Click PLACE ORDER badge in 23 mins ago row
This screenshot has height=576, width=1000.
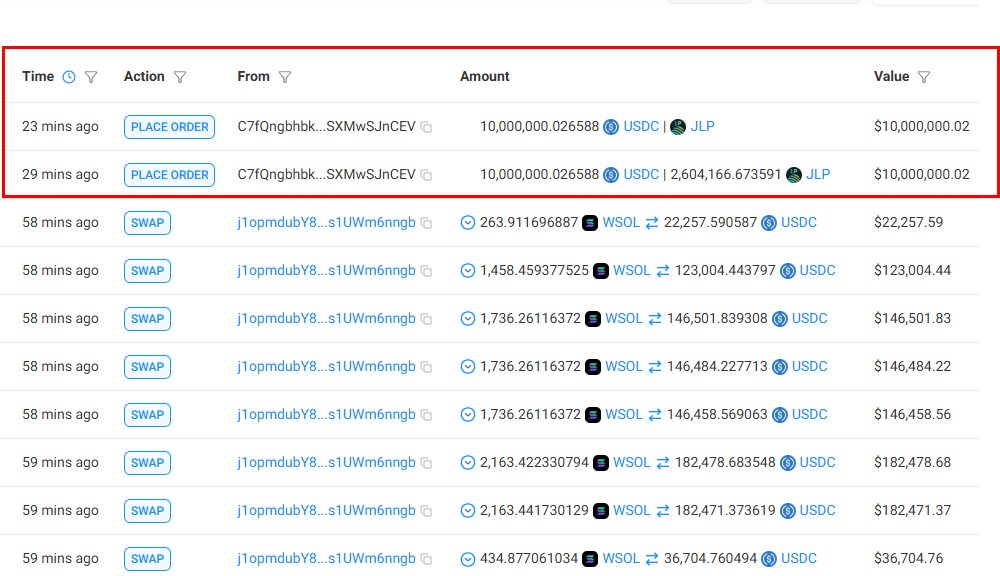pos(169,127)
